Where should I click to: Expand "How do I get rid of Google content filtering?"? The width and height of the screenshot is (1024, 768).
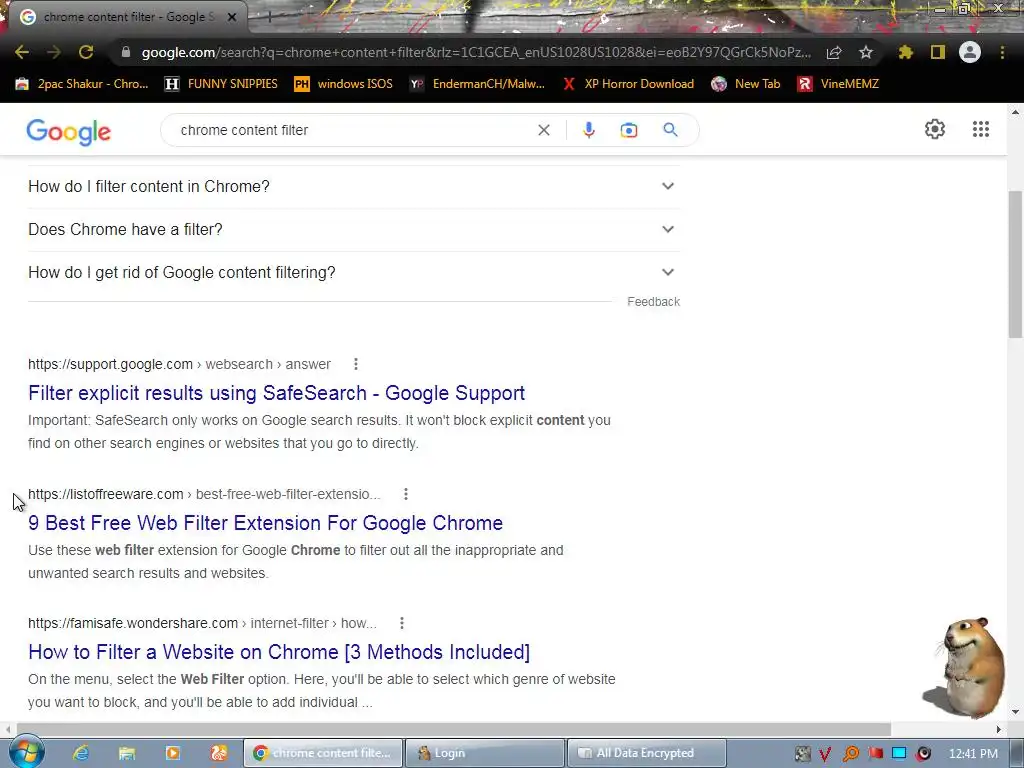[354, 273]
